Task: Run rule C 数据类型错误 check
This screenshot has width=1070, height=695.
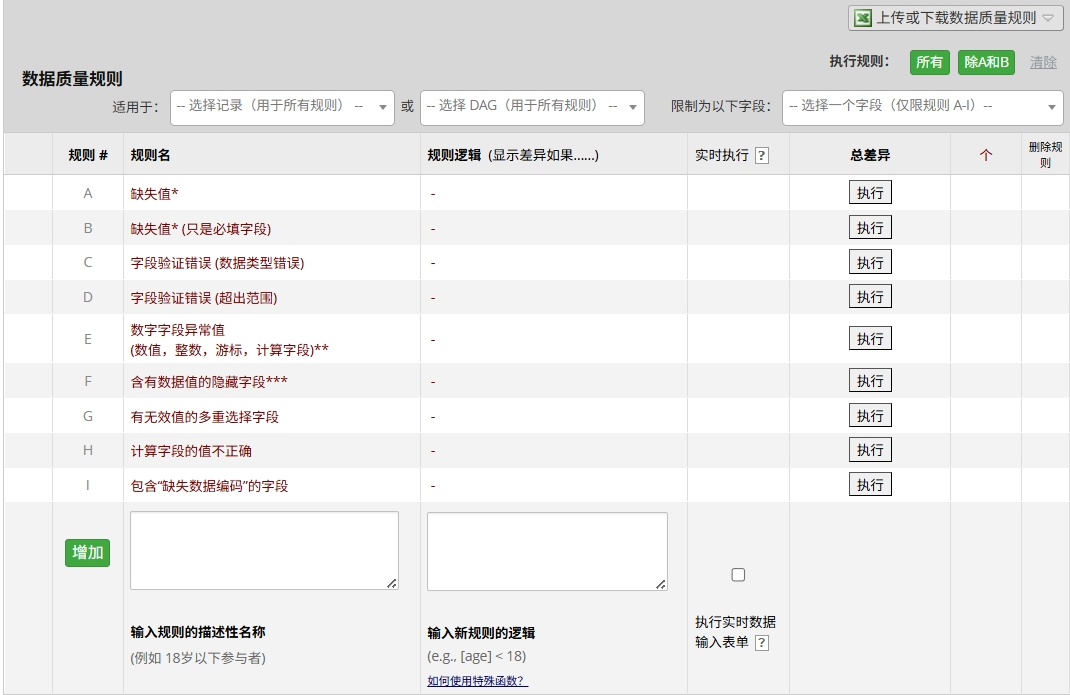Action: pos(870,262)
